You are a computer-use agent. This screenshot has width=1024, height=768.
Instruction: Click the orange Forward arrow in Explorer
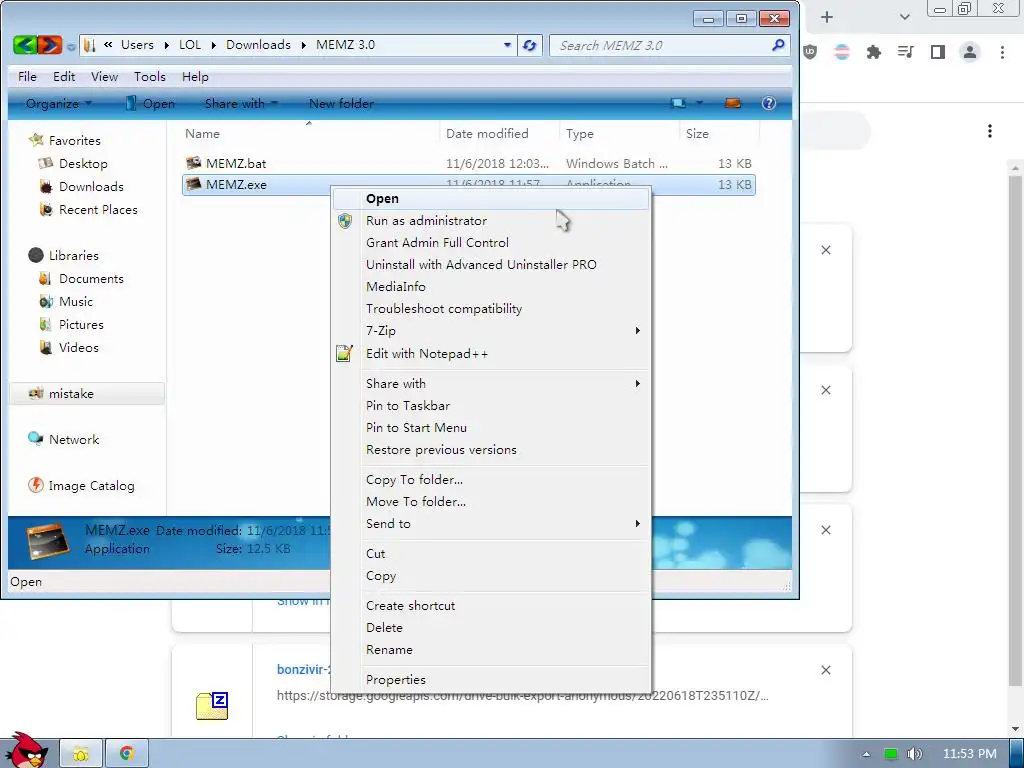pyautogui.click(x=50, y=45)
